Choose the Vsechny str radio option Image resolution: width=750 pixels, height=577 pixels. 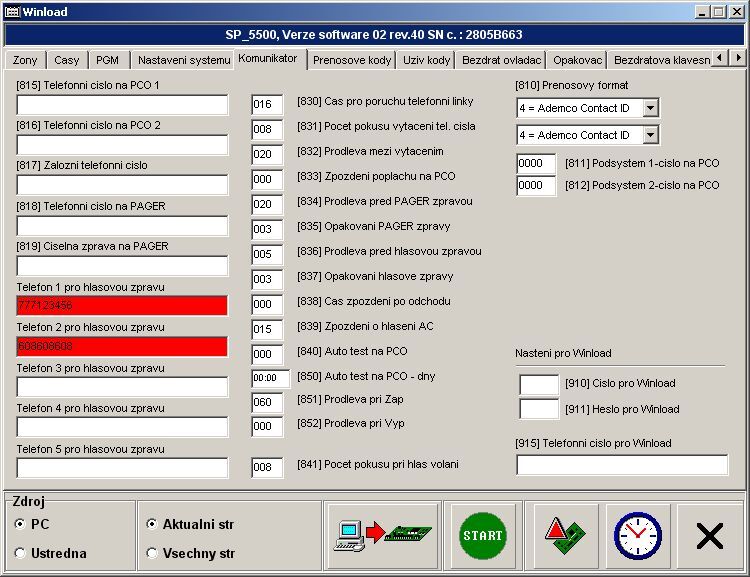152,553
